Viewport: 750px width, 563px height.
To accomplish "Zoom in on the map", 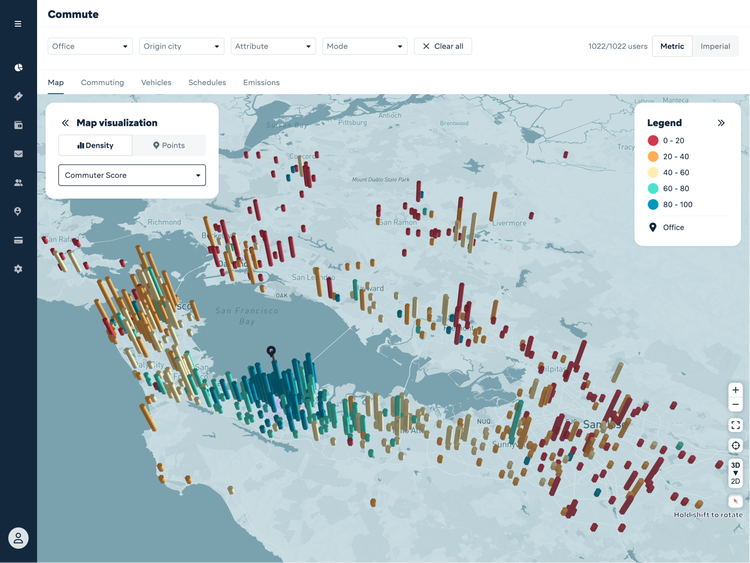I will coord(736,390).
